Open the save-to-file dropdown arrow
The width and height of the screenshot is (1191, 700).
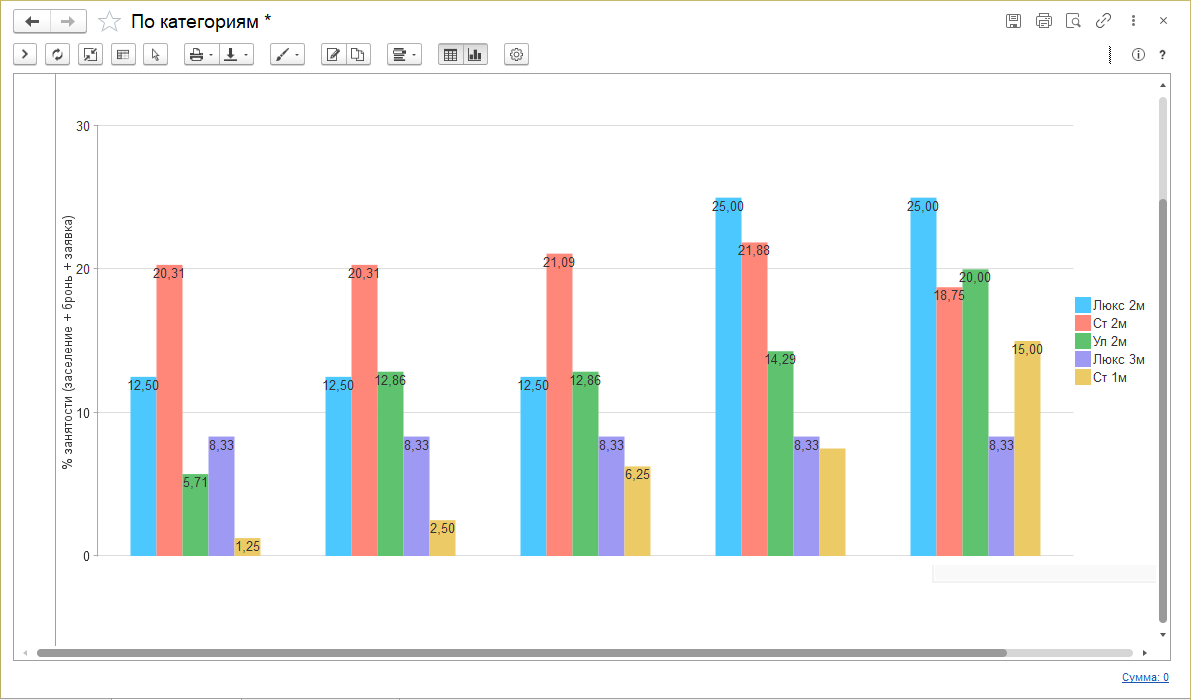click(x=246, y=55)
